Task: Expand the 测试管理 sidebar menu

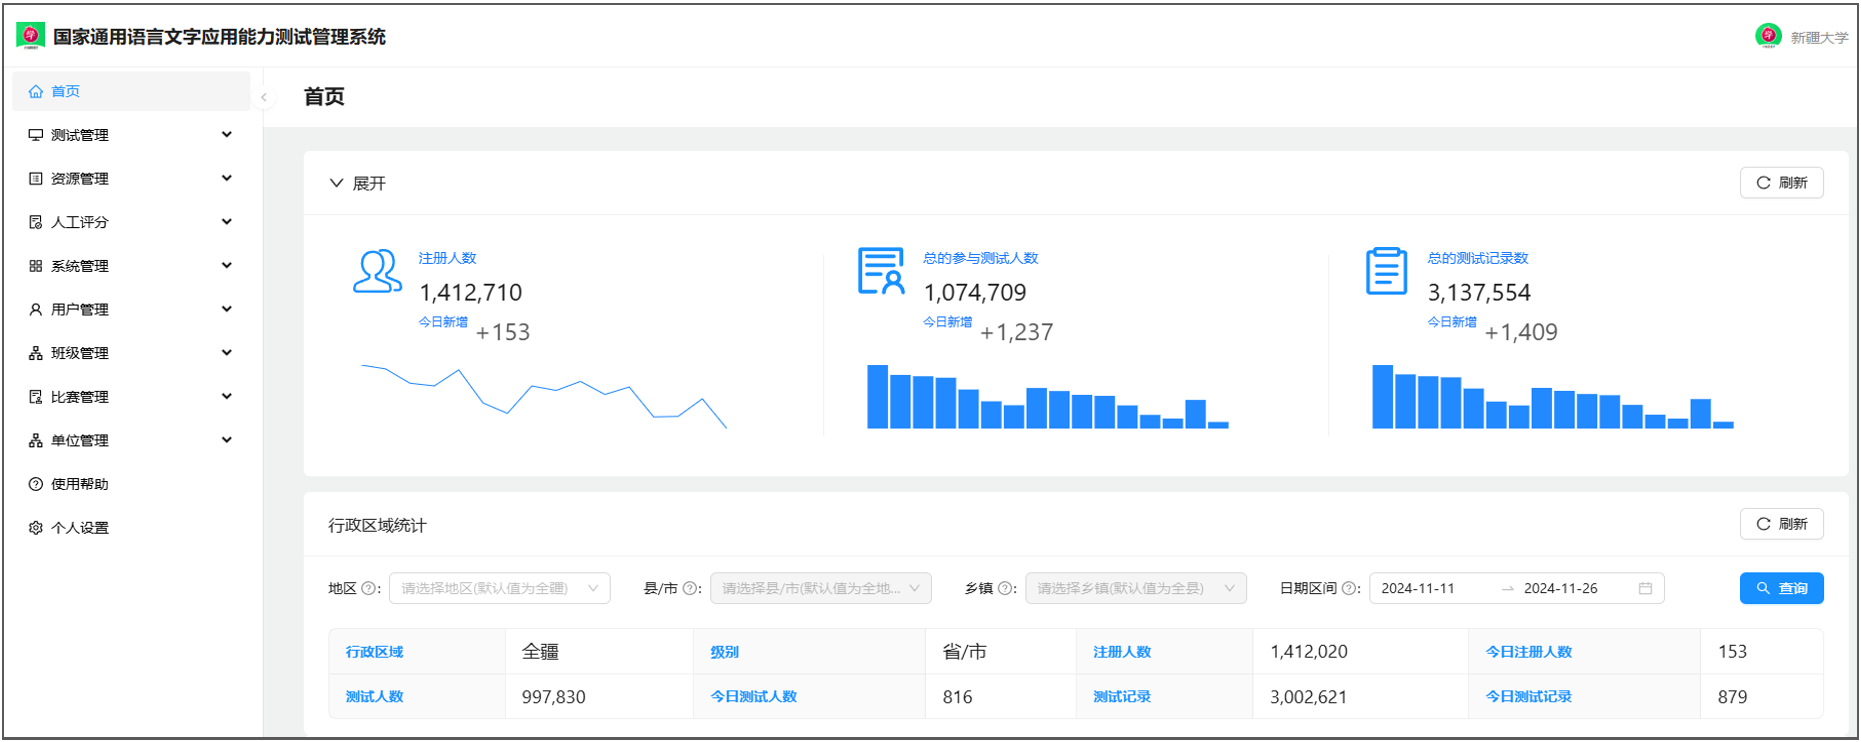Action: tap(130, 135)
